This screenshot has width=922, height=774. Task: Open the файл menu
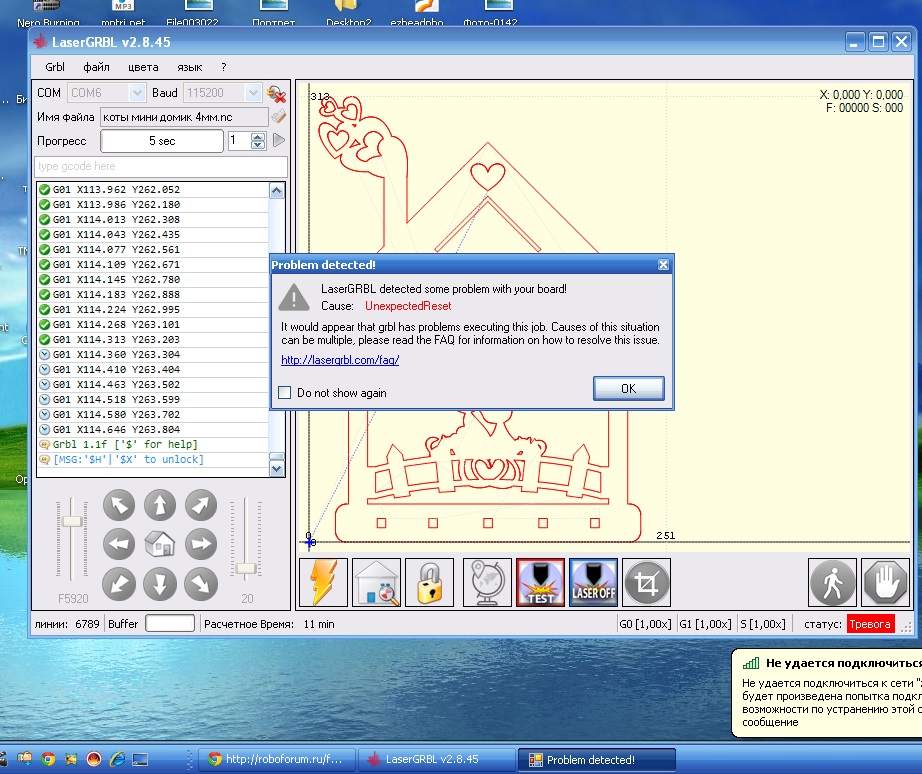(x=96, y=67)
